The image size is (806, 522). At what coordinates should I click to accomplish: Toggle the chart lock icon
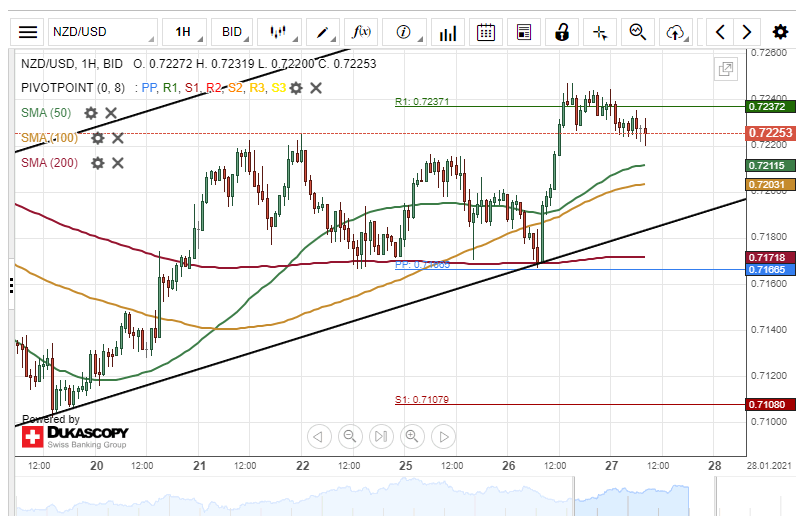[563, 32]
